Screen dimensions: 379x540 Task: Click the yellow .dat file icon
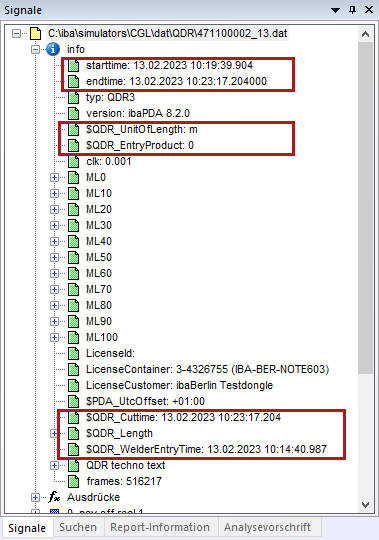[35, 33]
